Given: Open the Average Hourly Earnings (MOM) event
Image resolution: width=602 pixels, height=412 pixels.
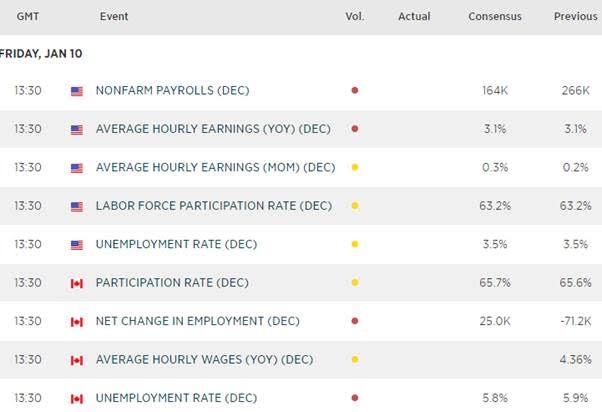Looking at the screenshot, I should pos(215,168).
